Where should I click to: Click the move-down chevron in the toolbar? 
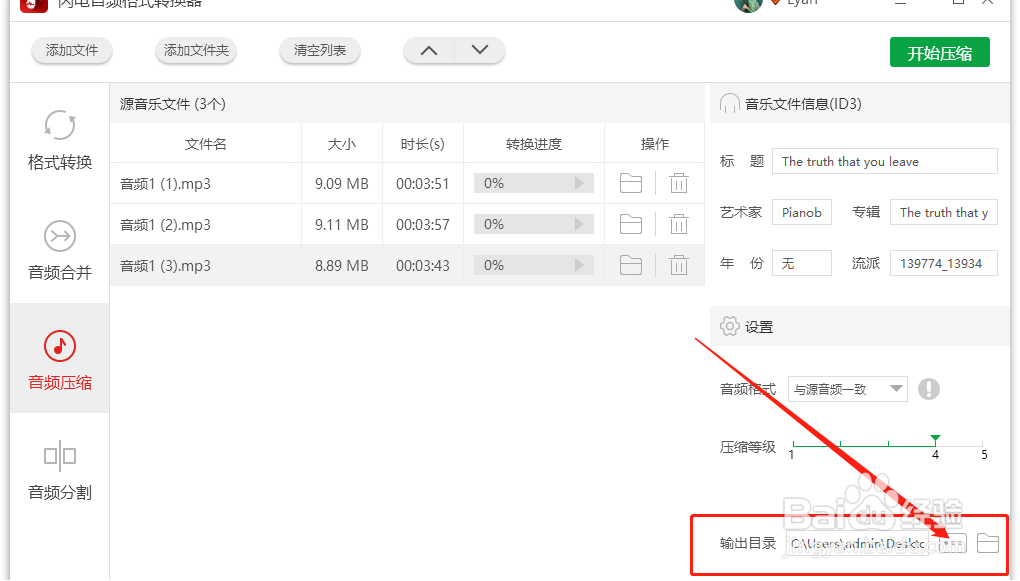tap(479, 50)
